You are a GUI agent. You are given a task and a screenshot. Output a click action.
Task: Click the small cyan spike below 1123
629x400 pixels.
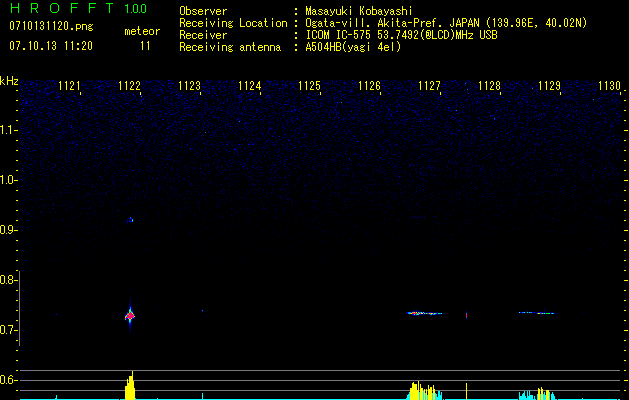tap(202, 396)
